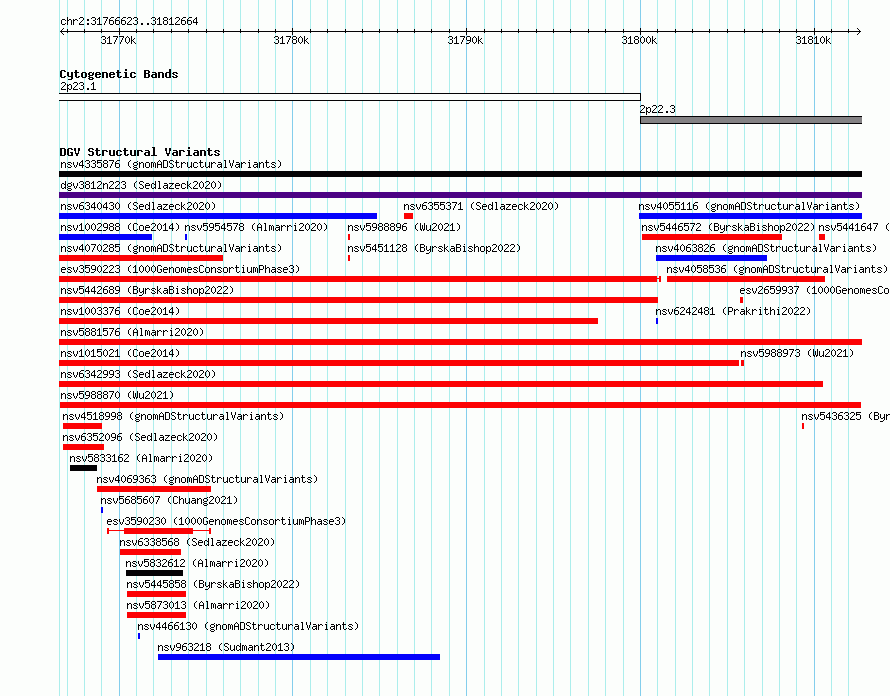Select the 2p23.1 cytogenetic band box
Screen dimensions: 890x696
tap(350, 97)
